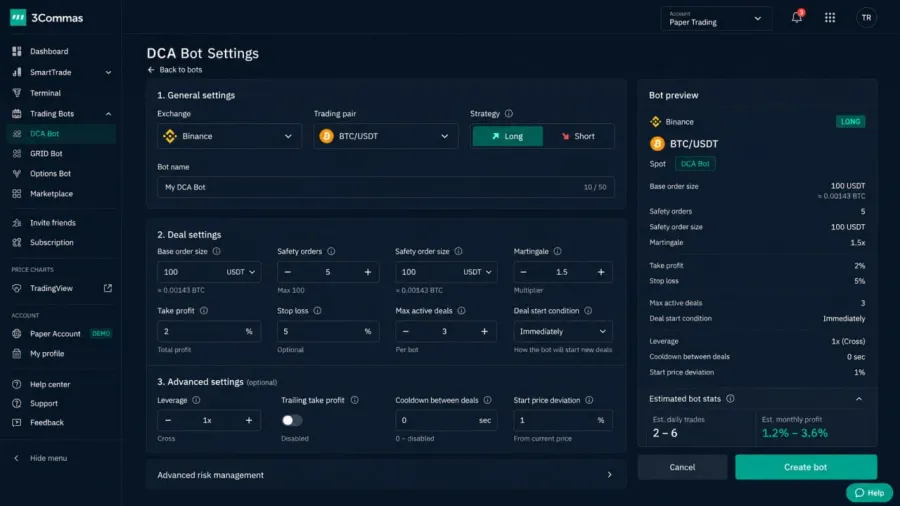The height and width of the screenshot is (506, 900).
Task: Collapse the Estimated bot stats panel
Action: [859, 399]
